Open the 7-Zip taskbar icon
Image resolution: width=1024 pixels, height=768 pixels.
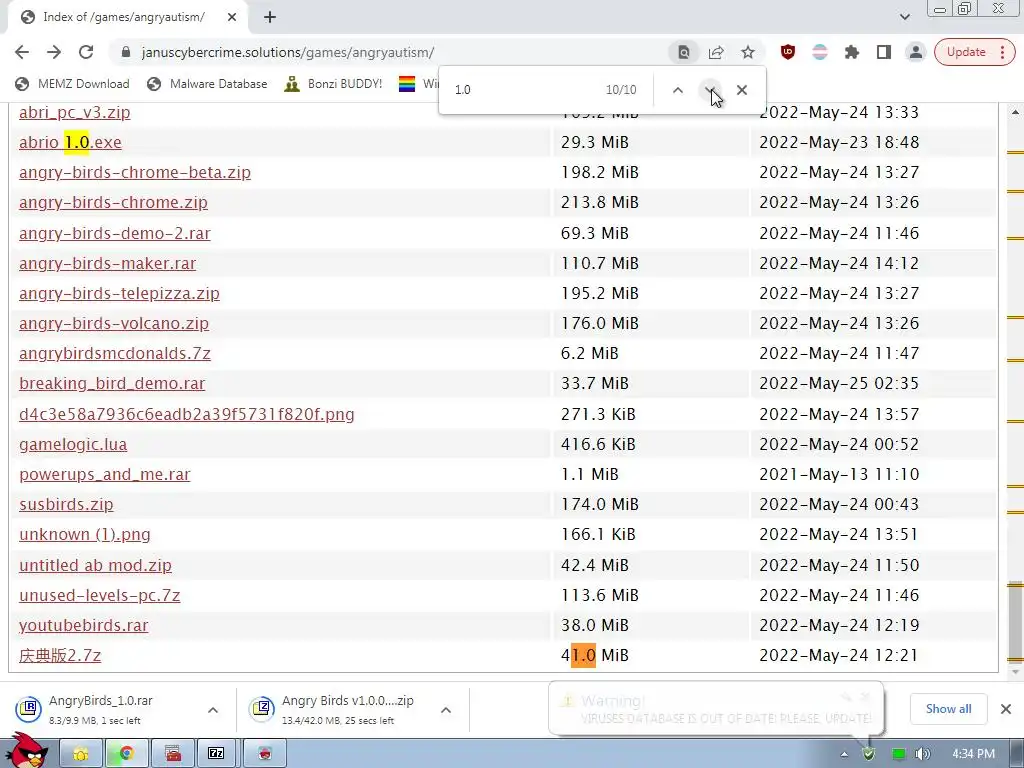point(217,754)
